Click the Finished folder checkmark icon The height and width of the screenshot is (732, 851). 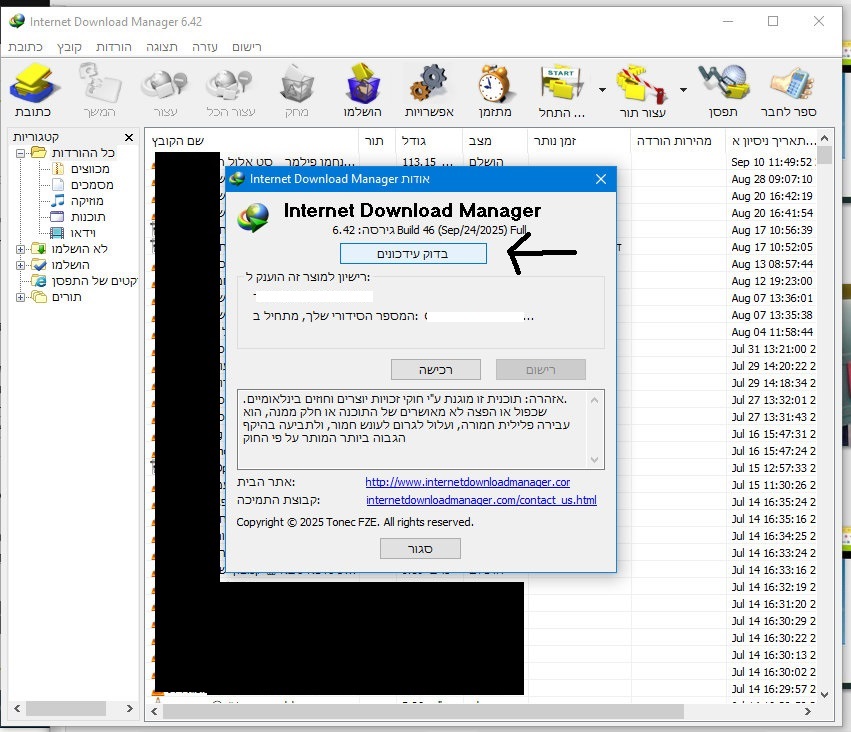(39, 265)
